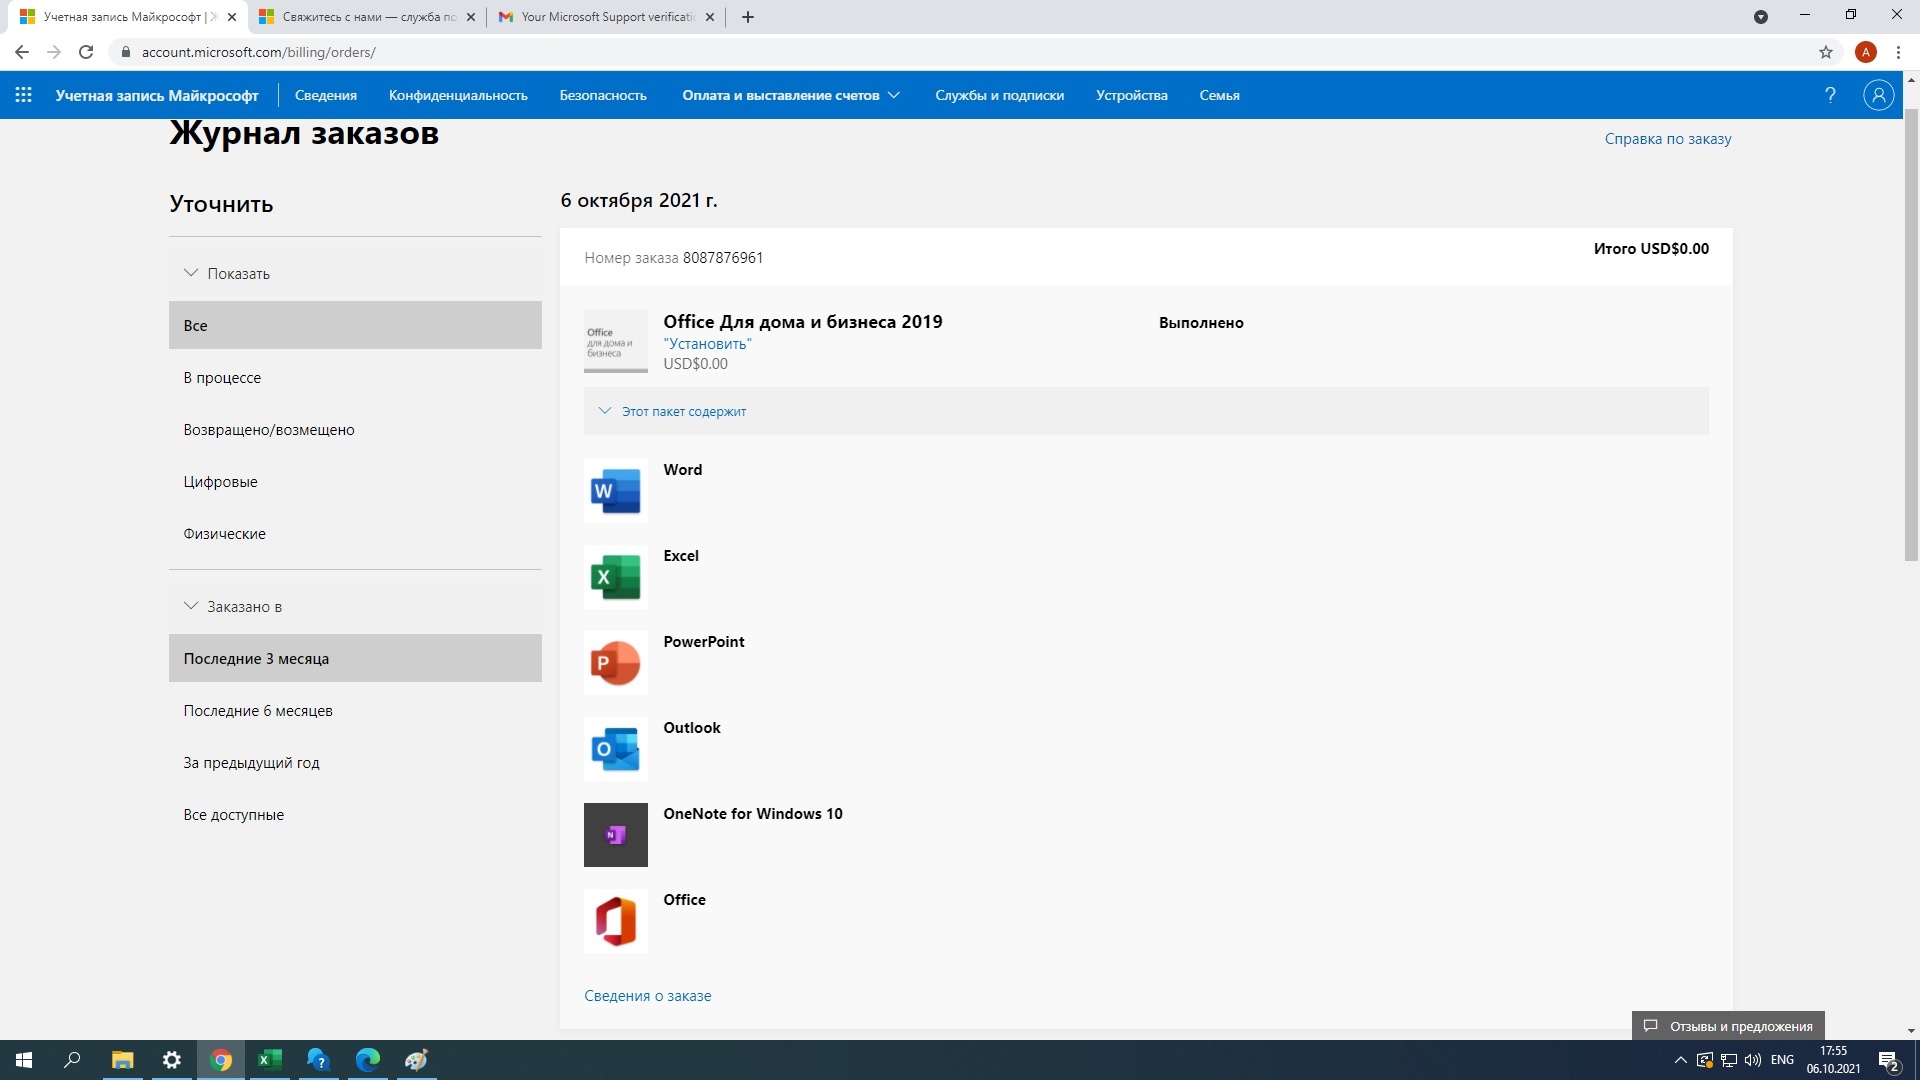Screen dimensions: 1920x1080
Task: Reload the page
Action: pyautogui.click(x=86, y=52)
